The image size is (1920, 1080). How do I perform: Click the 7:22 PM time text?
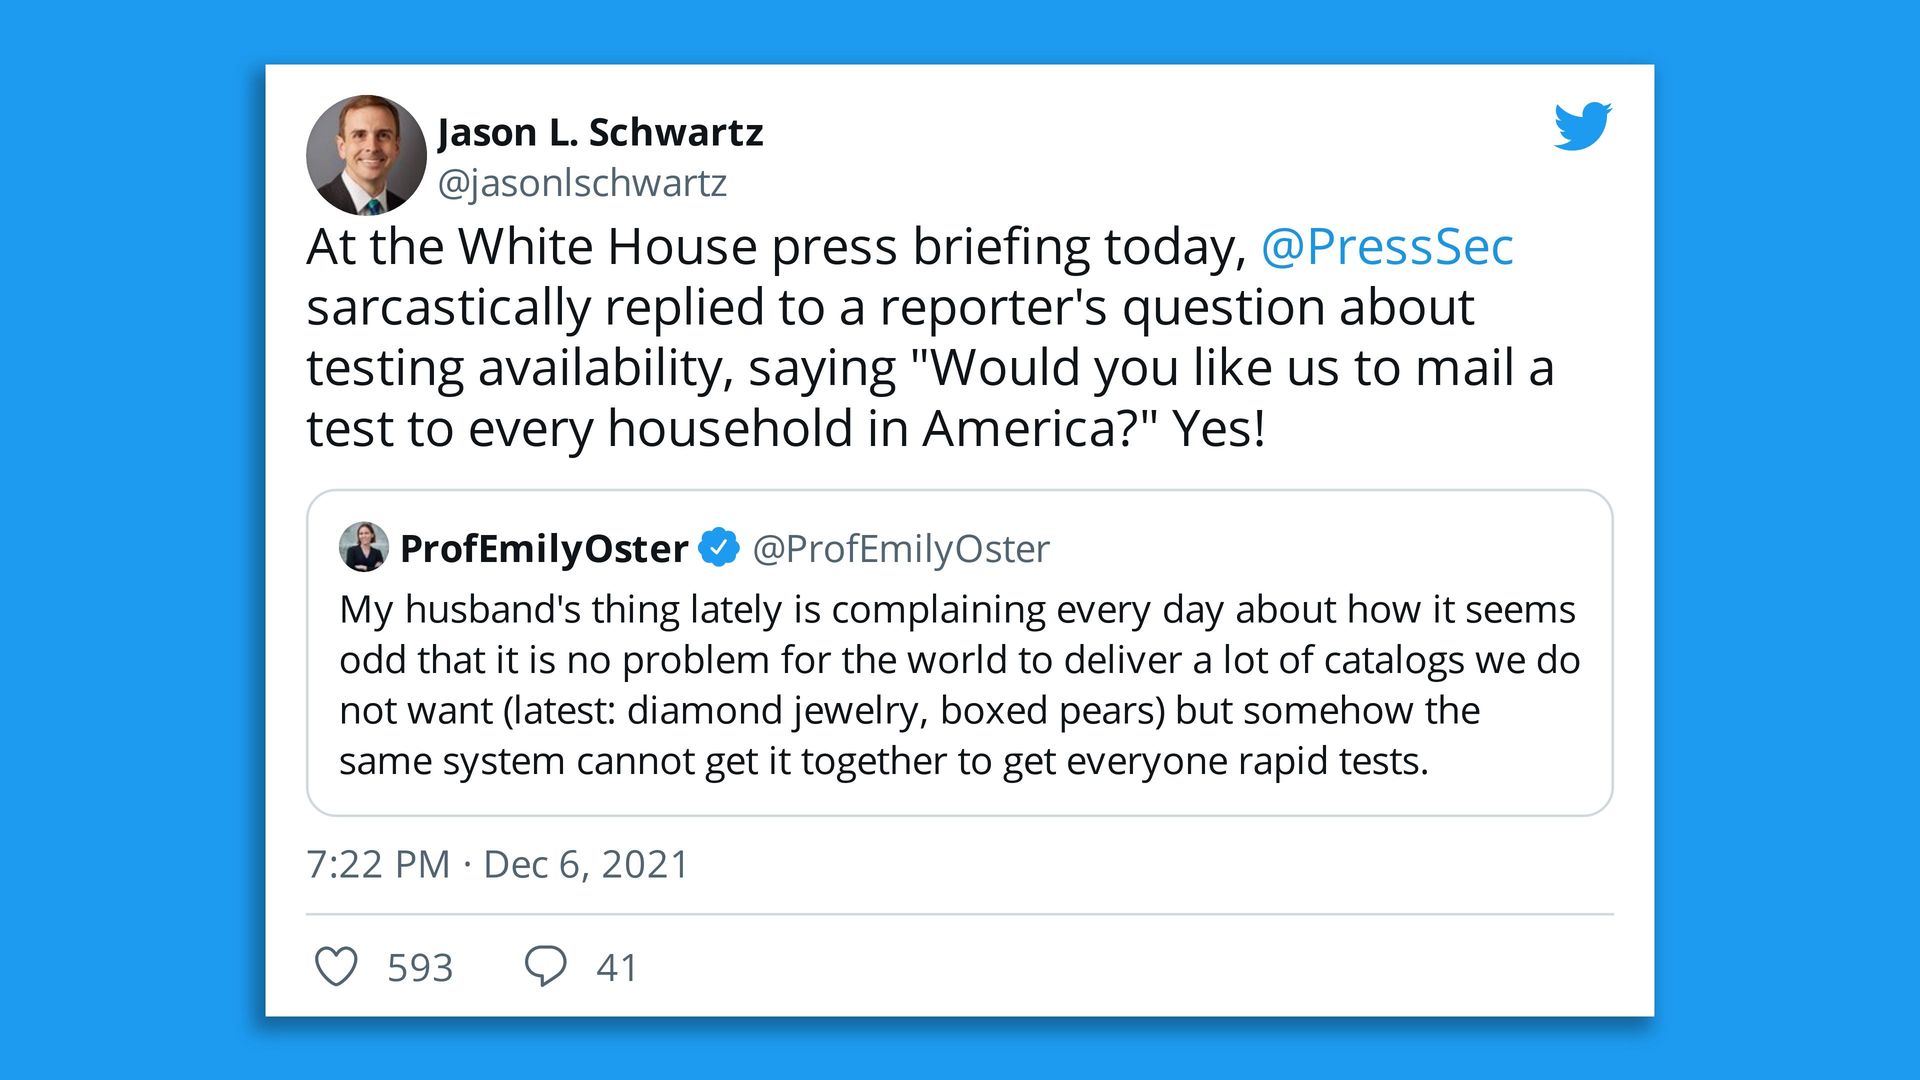[x=378, y=865]
